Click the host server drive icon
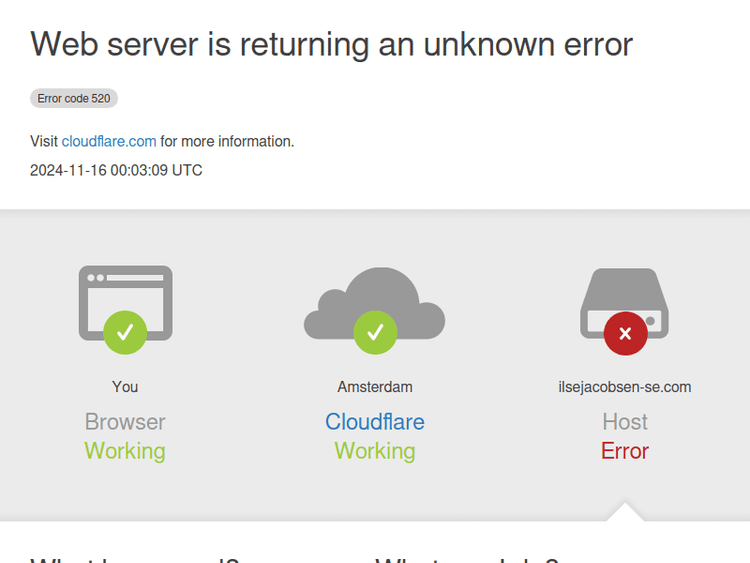 [625, 295]
